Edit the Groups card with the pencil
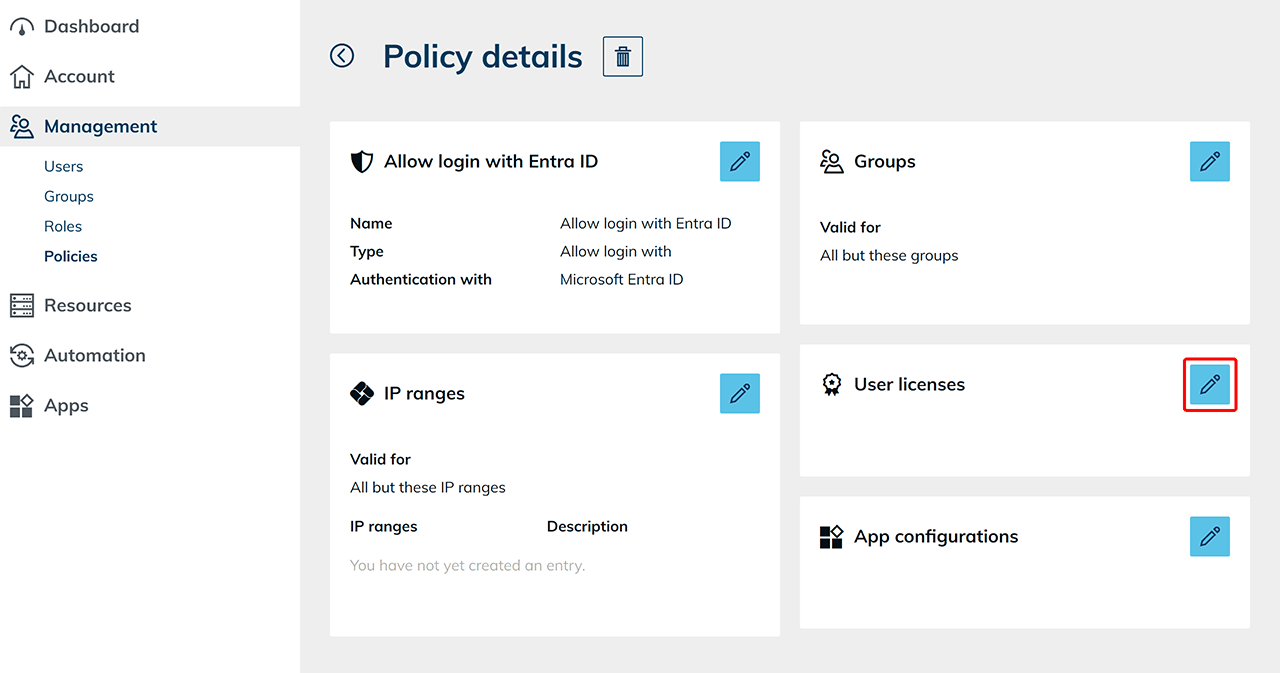 1209,162
